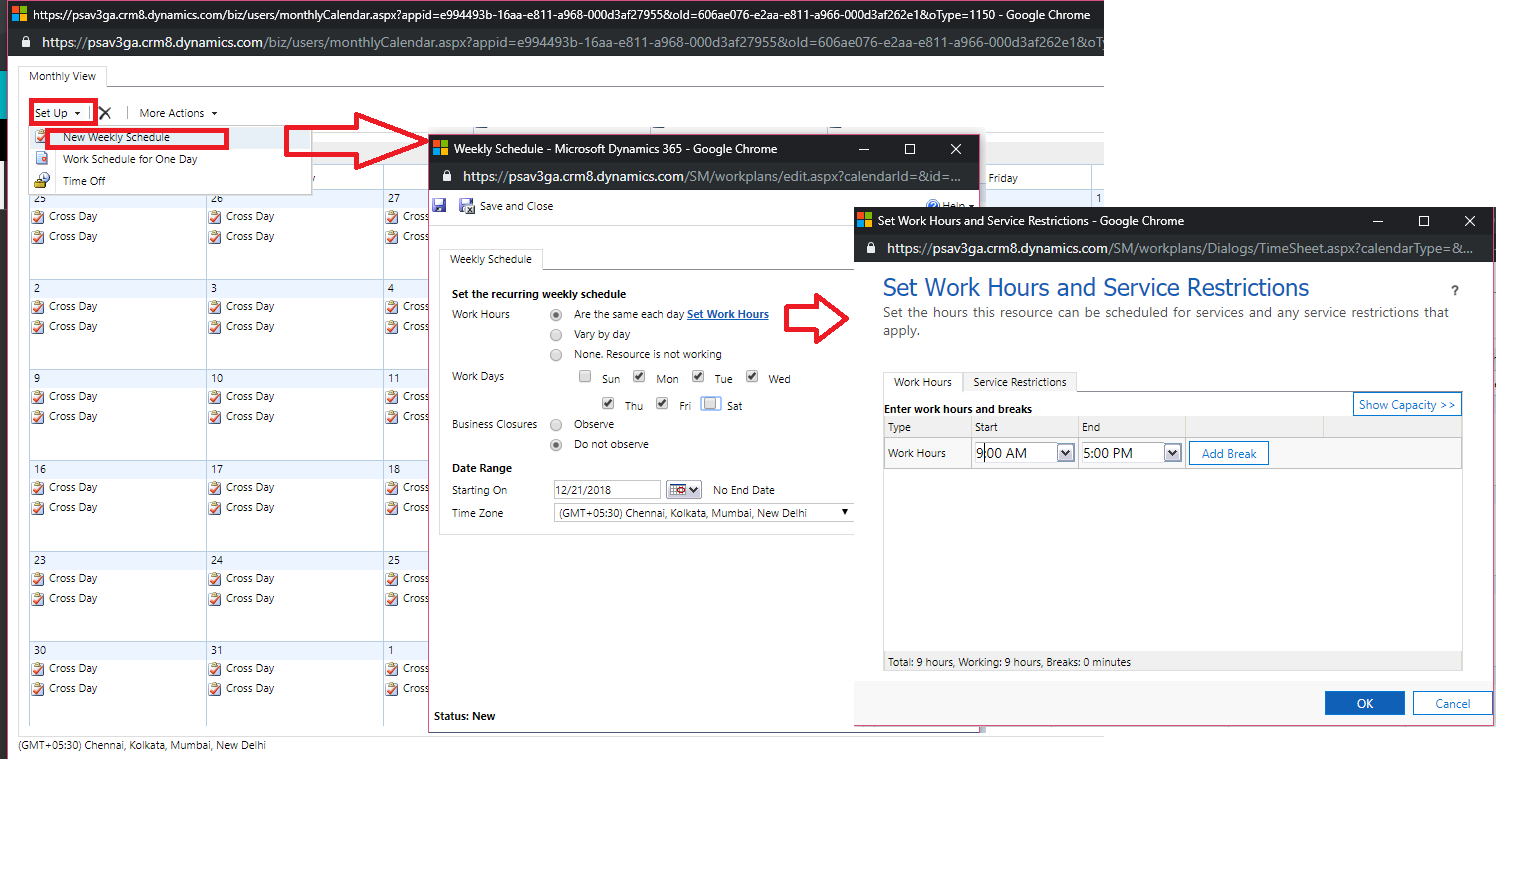Click the first Cross Day clipboard icon under day 24
The image size is (1514, 879).
point(215,579)
